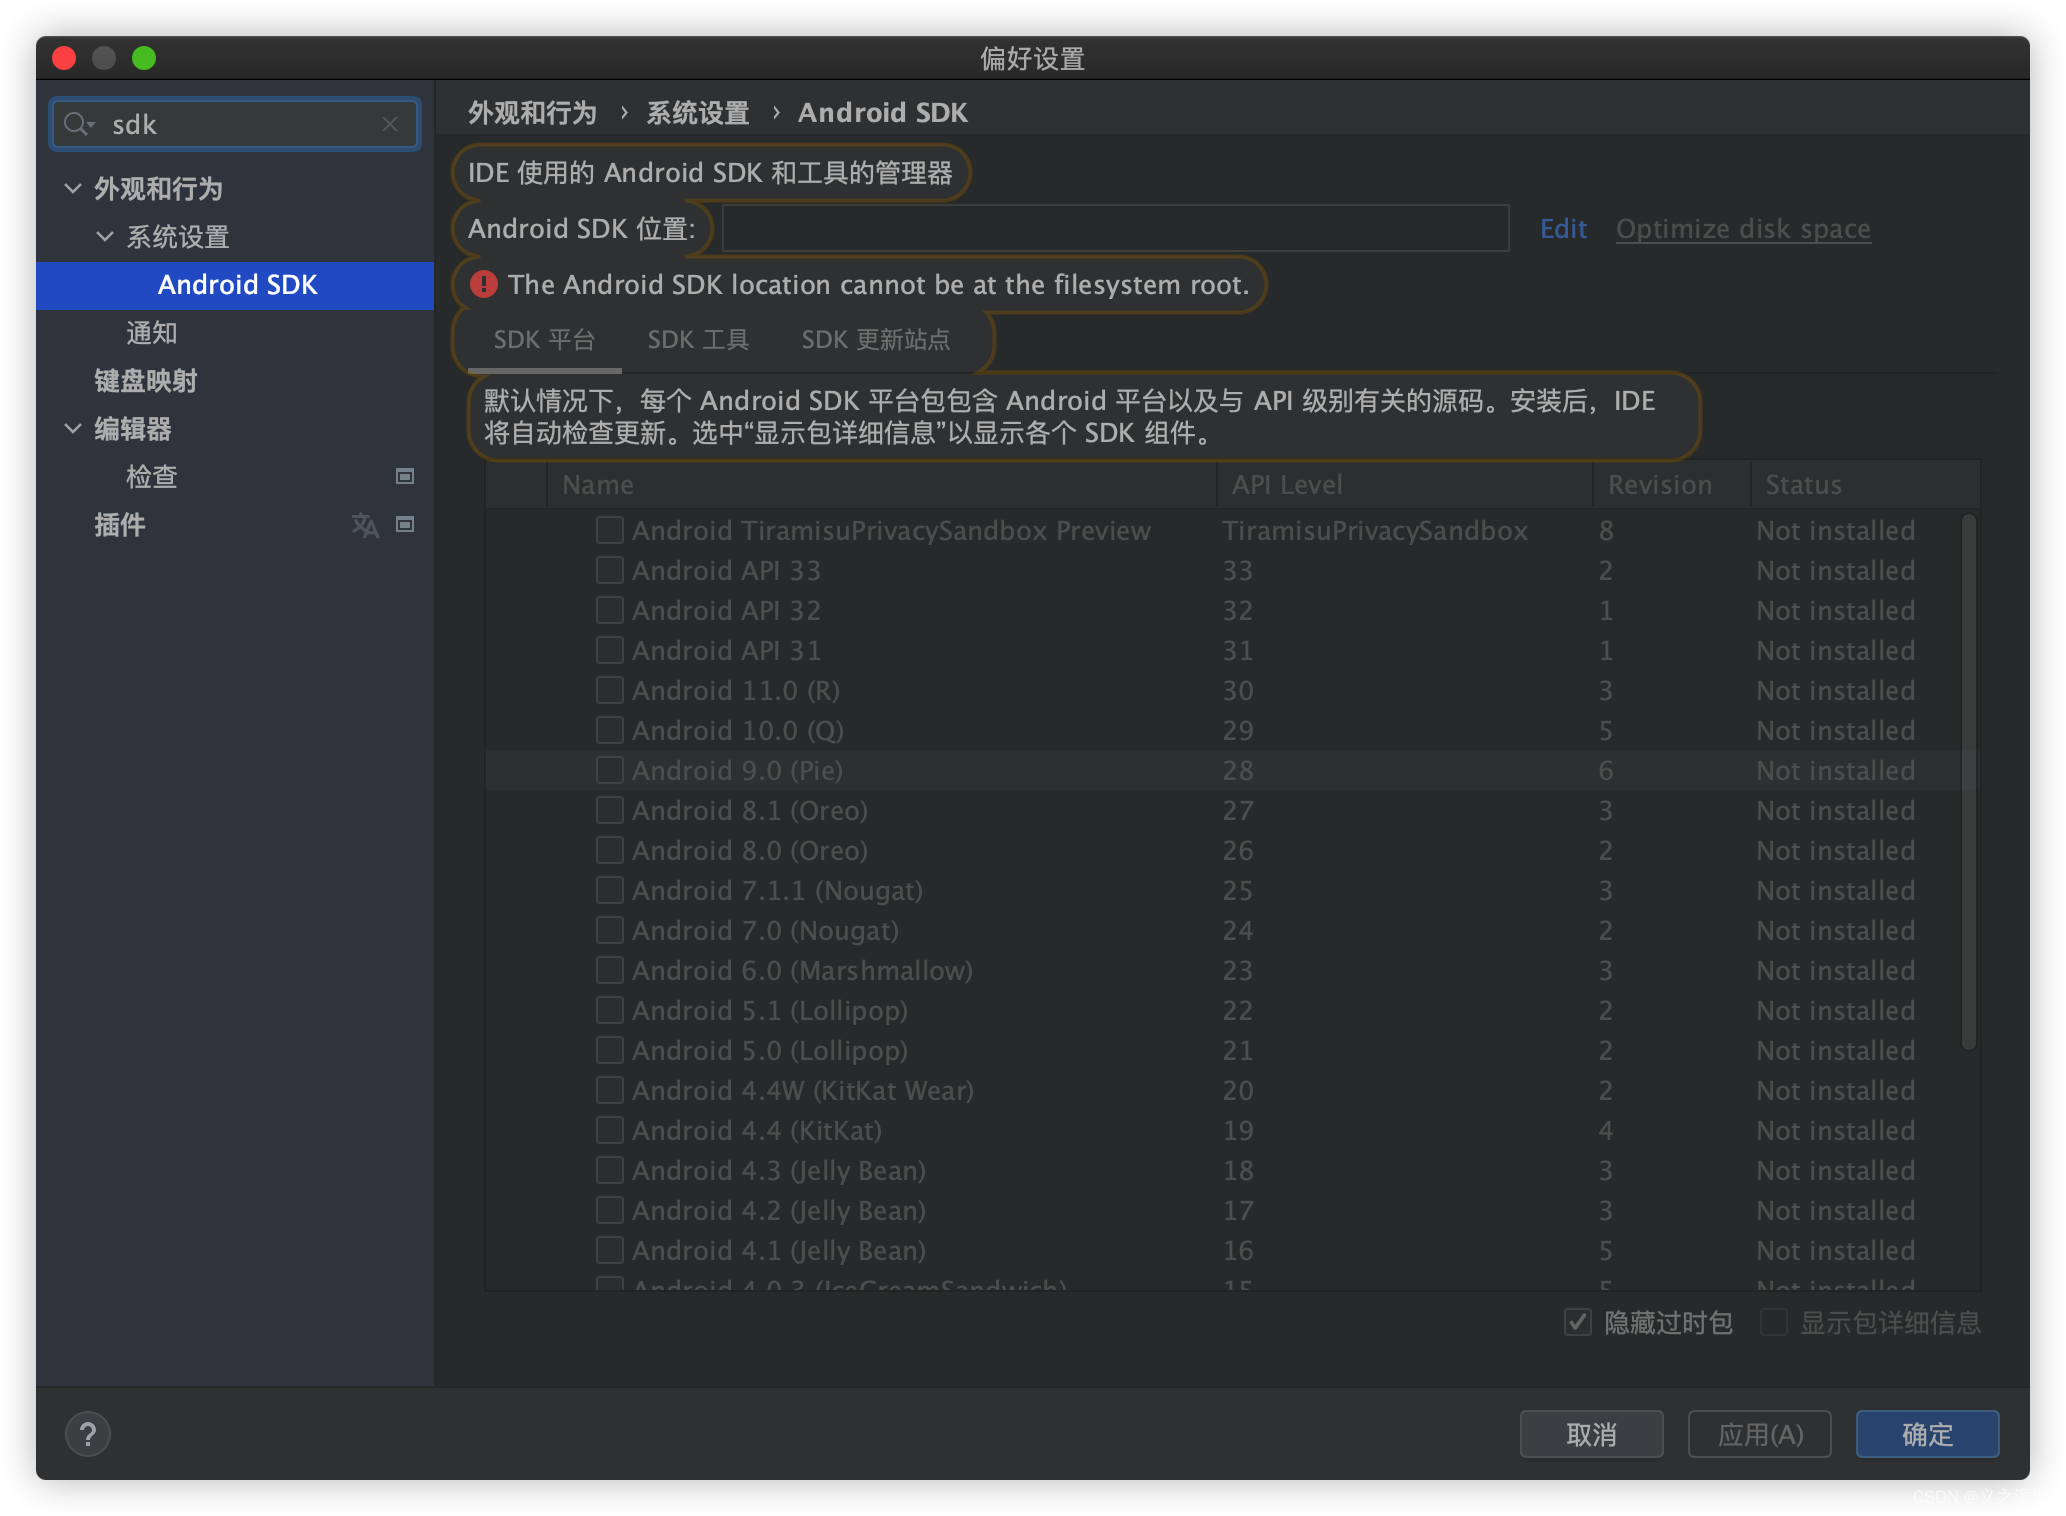
Task: Open the 通知 settings page
Action: (151, 333)
